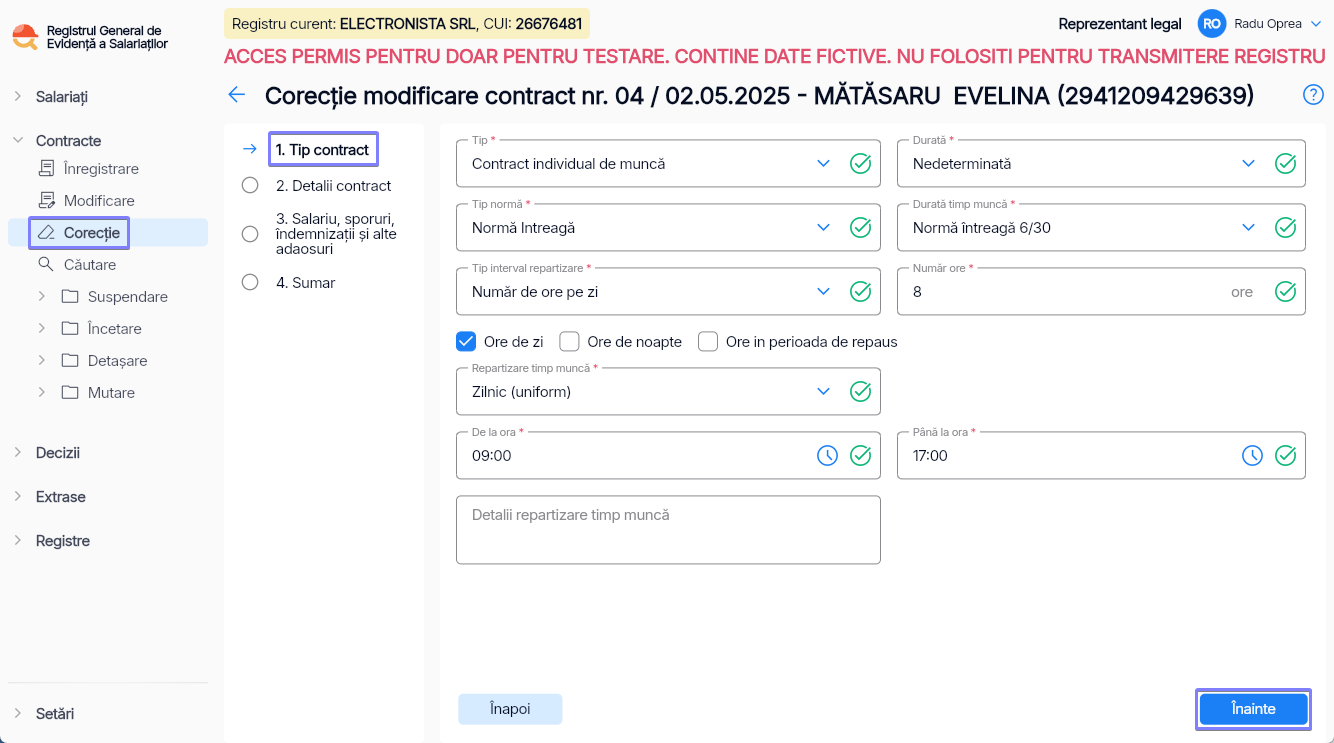Click the green checkmark in Tip field
1334x743 pixels.
tap(860, 164)
